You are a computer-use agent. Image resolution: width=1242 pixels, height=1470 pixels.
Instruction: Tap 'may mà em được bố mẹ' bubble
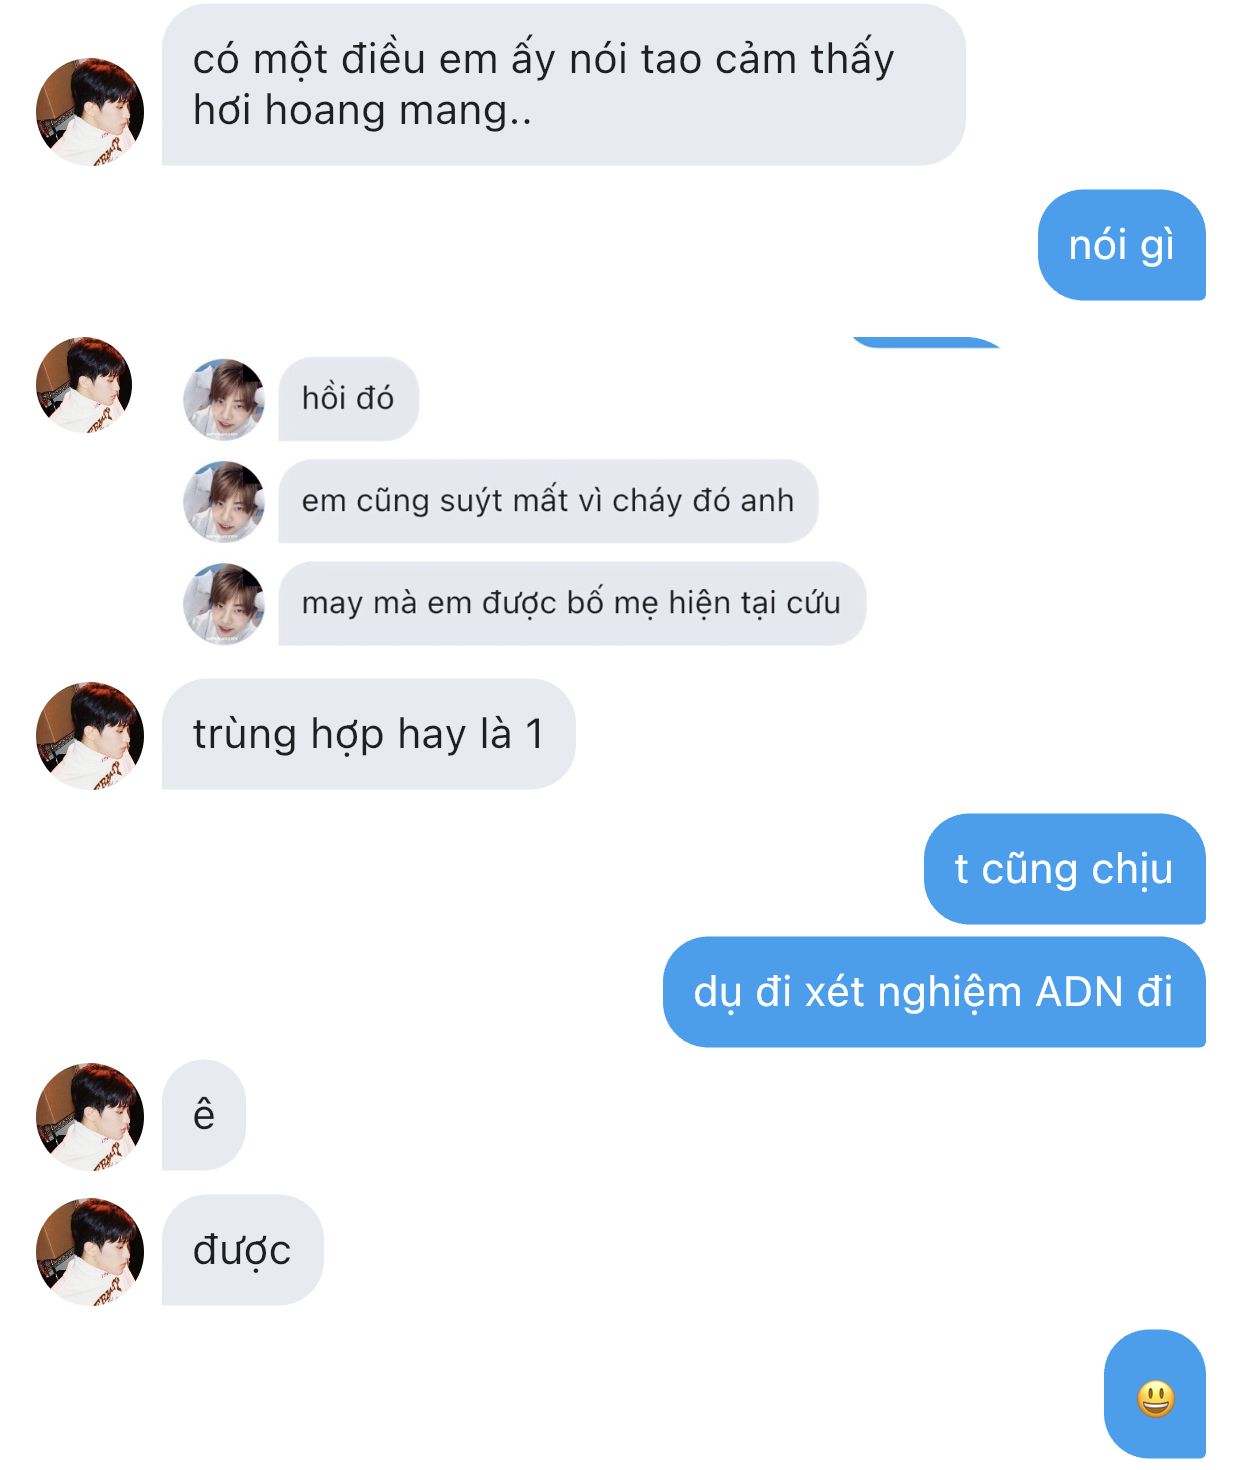tap(572, 603)
